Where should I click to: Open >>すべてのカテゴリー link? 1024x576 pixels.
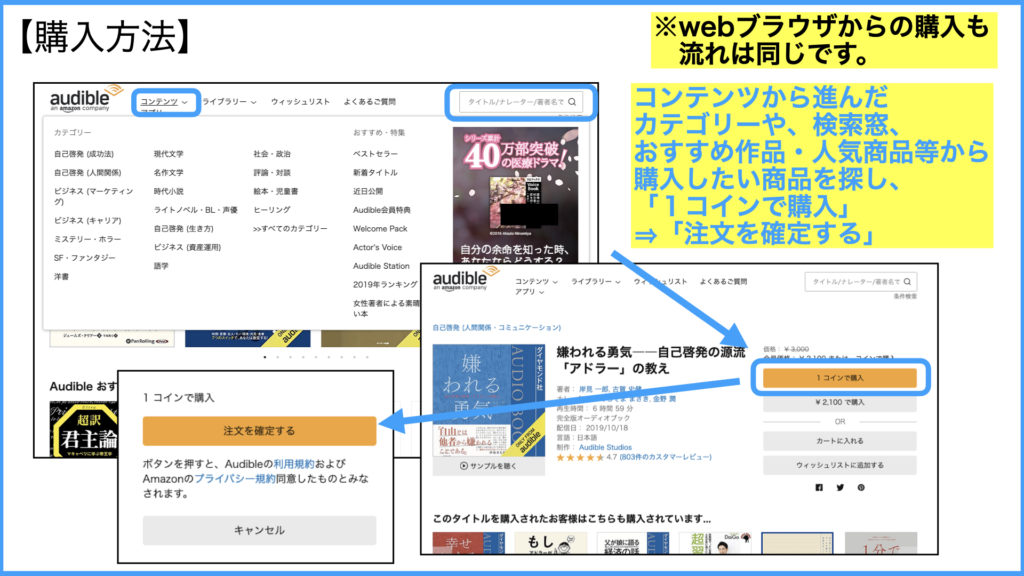pyautogui.click(x=291, y=229)
